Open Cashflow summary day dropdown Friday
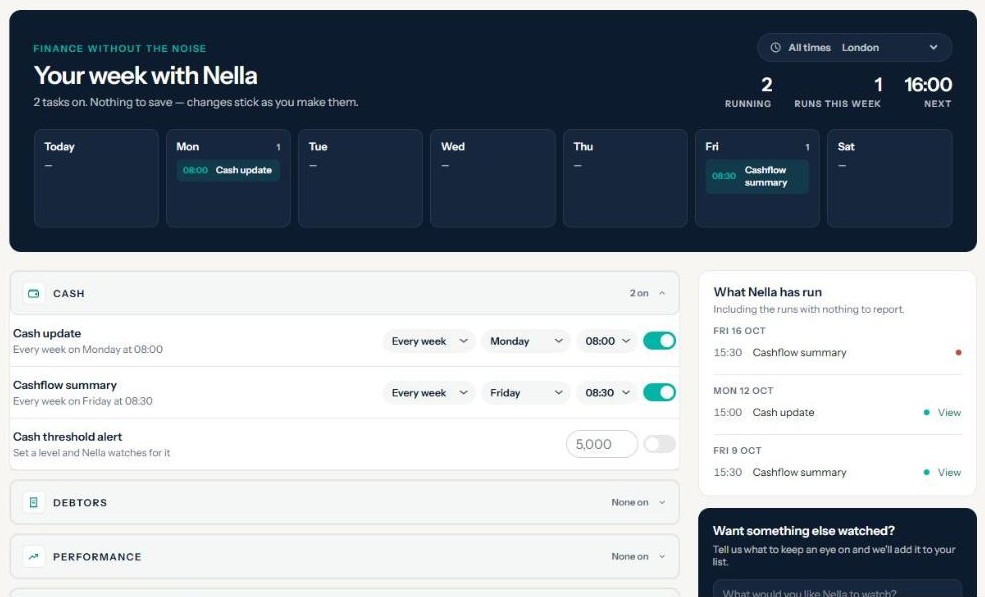Image resolution: width=985 pixels, height=597 pixels. [x=526, y=393]
